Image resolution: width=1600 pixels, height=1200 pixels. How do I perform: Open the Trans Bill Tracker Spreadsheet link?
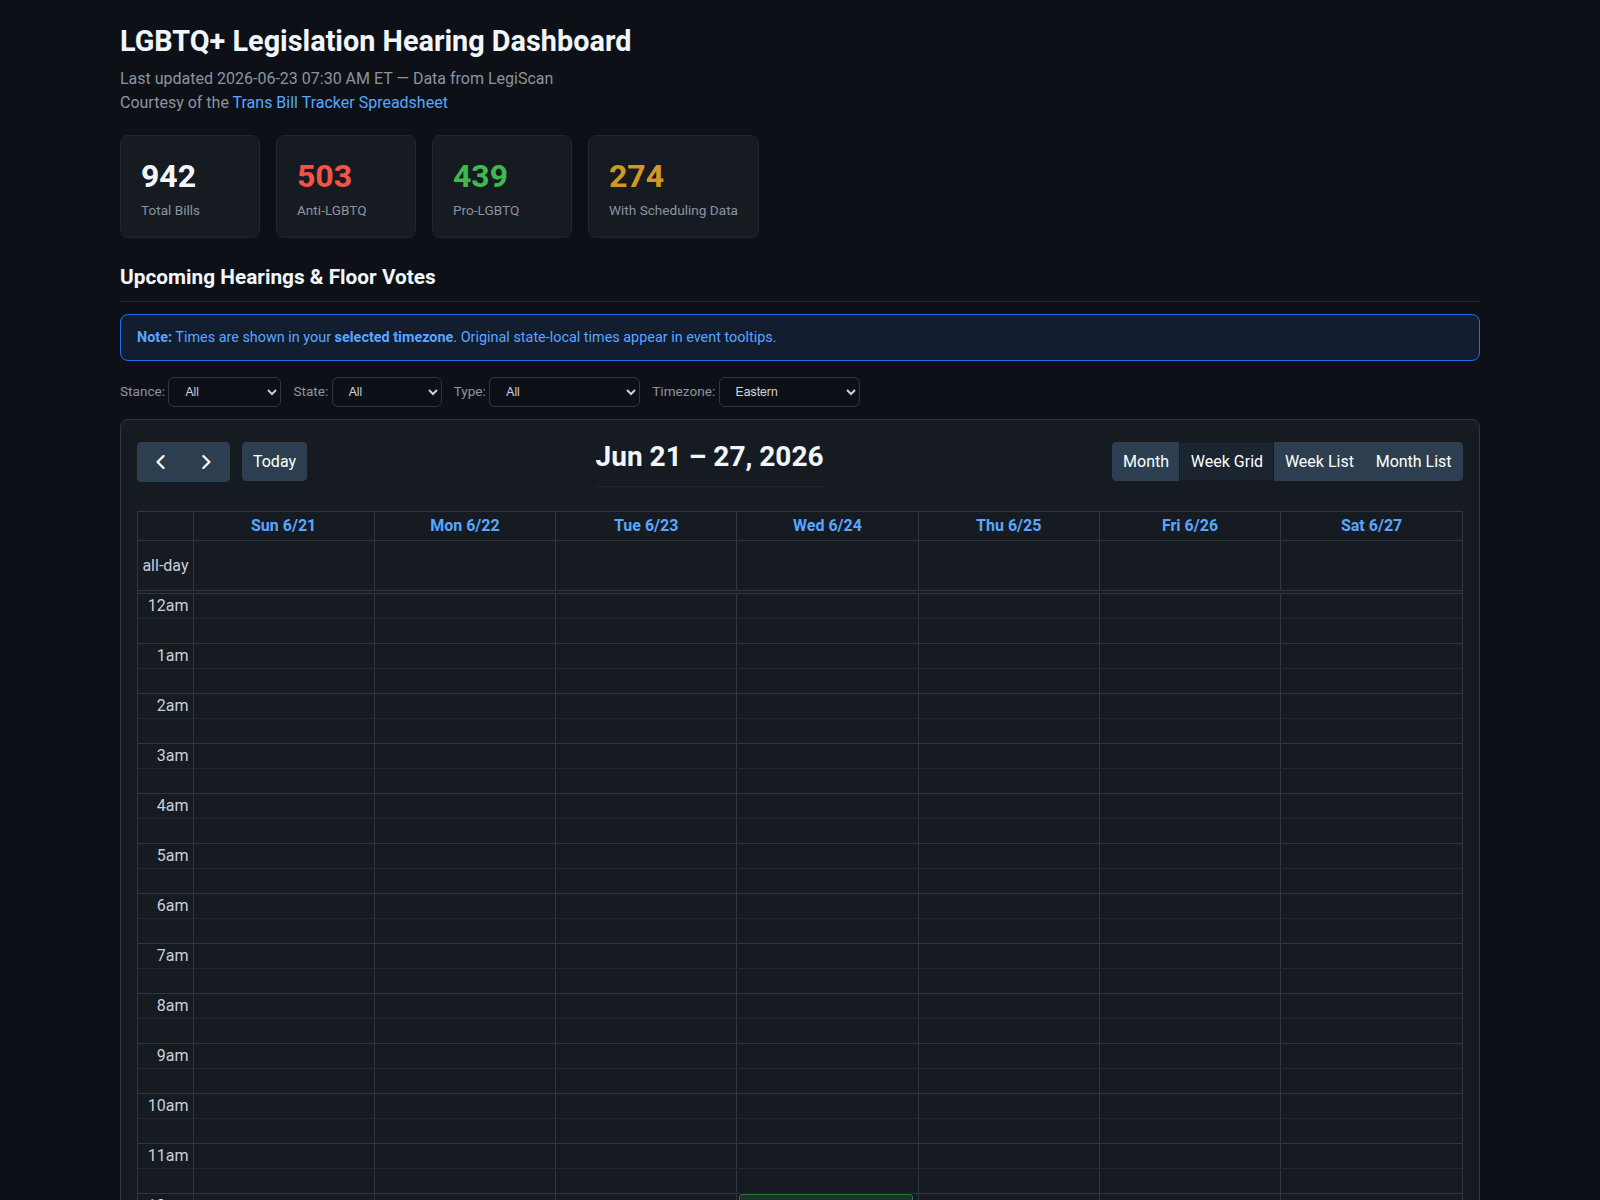[x=340, y=102]
